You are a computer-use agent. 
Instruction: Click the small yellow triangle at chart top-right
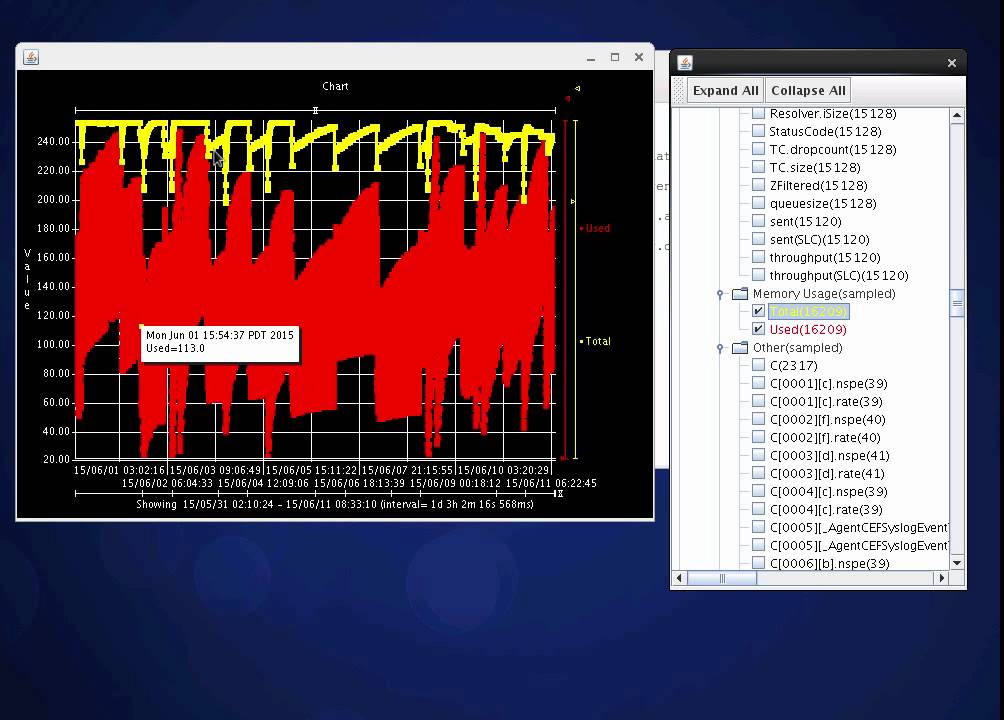[x=578, y=88]
